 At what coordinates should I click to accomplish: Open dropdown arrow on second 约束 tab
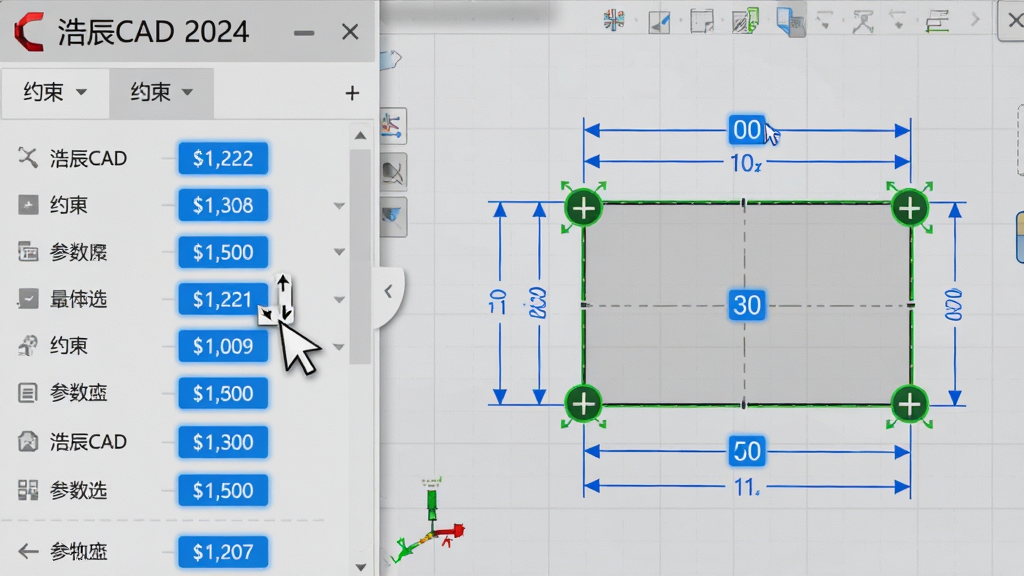point(187,92)
